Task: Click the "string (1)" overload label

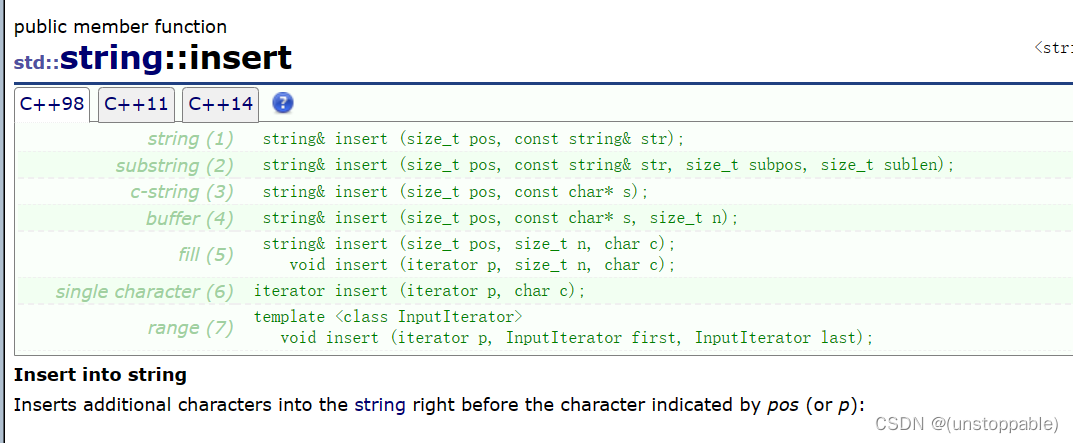Action: tap(190, 139)
